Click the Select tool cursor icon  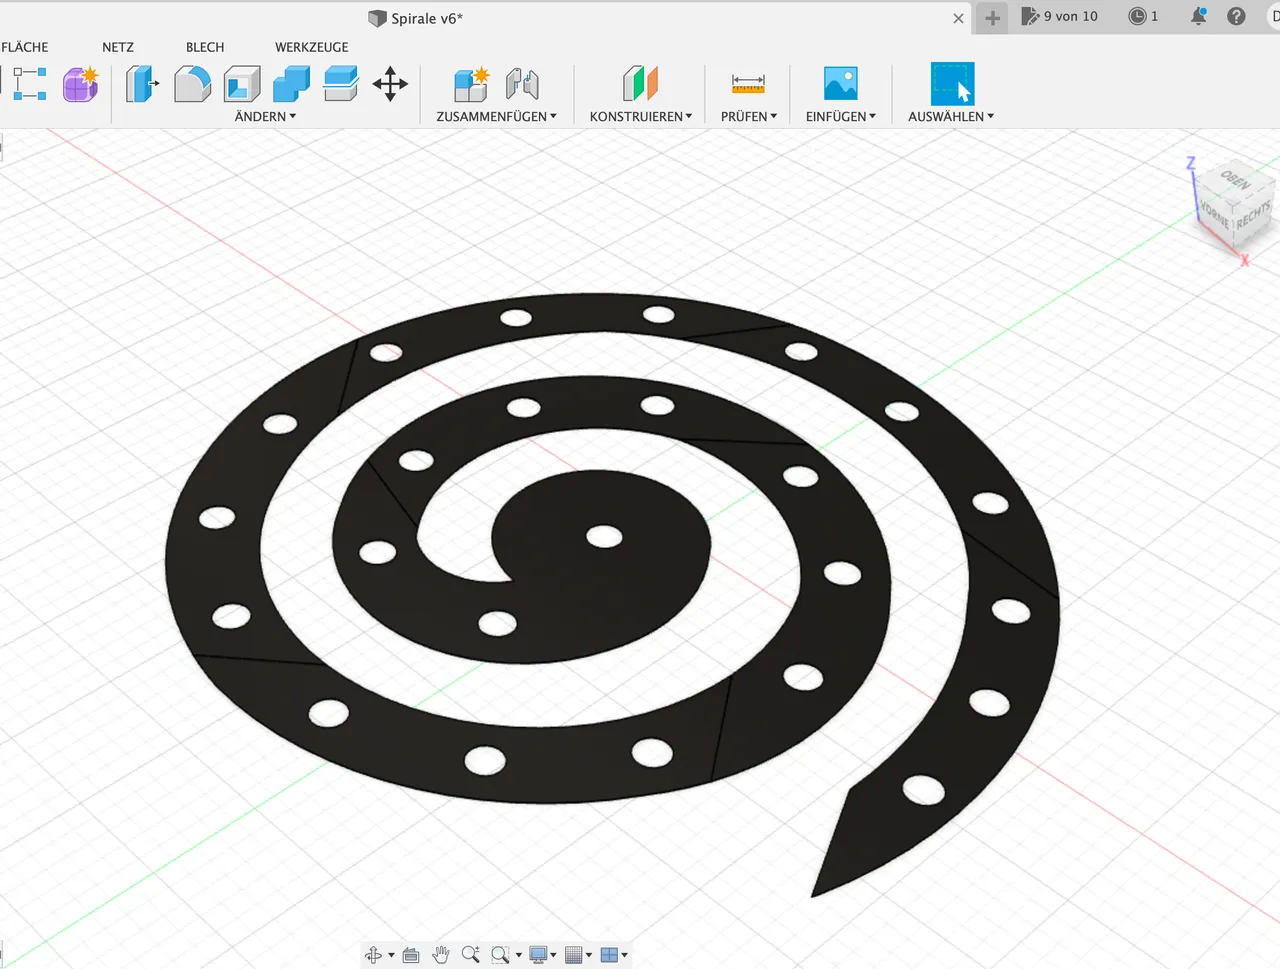pyautogui.click(x=952, y=84)
